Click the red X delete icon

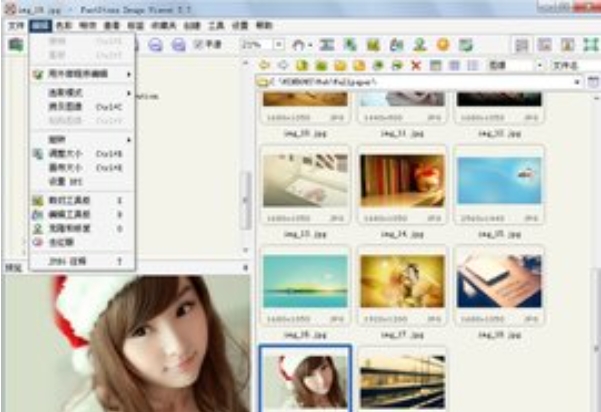(x=416, y=66)
